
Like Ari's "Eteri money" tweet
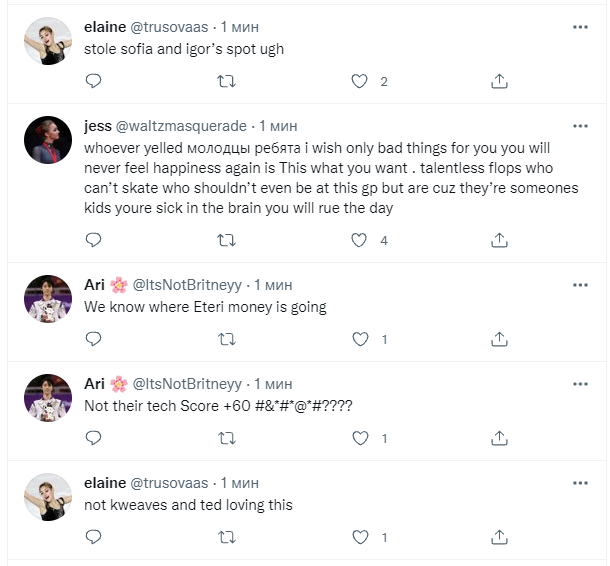pos(360,339)
